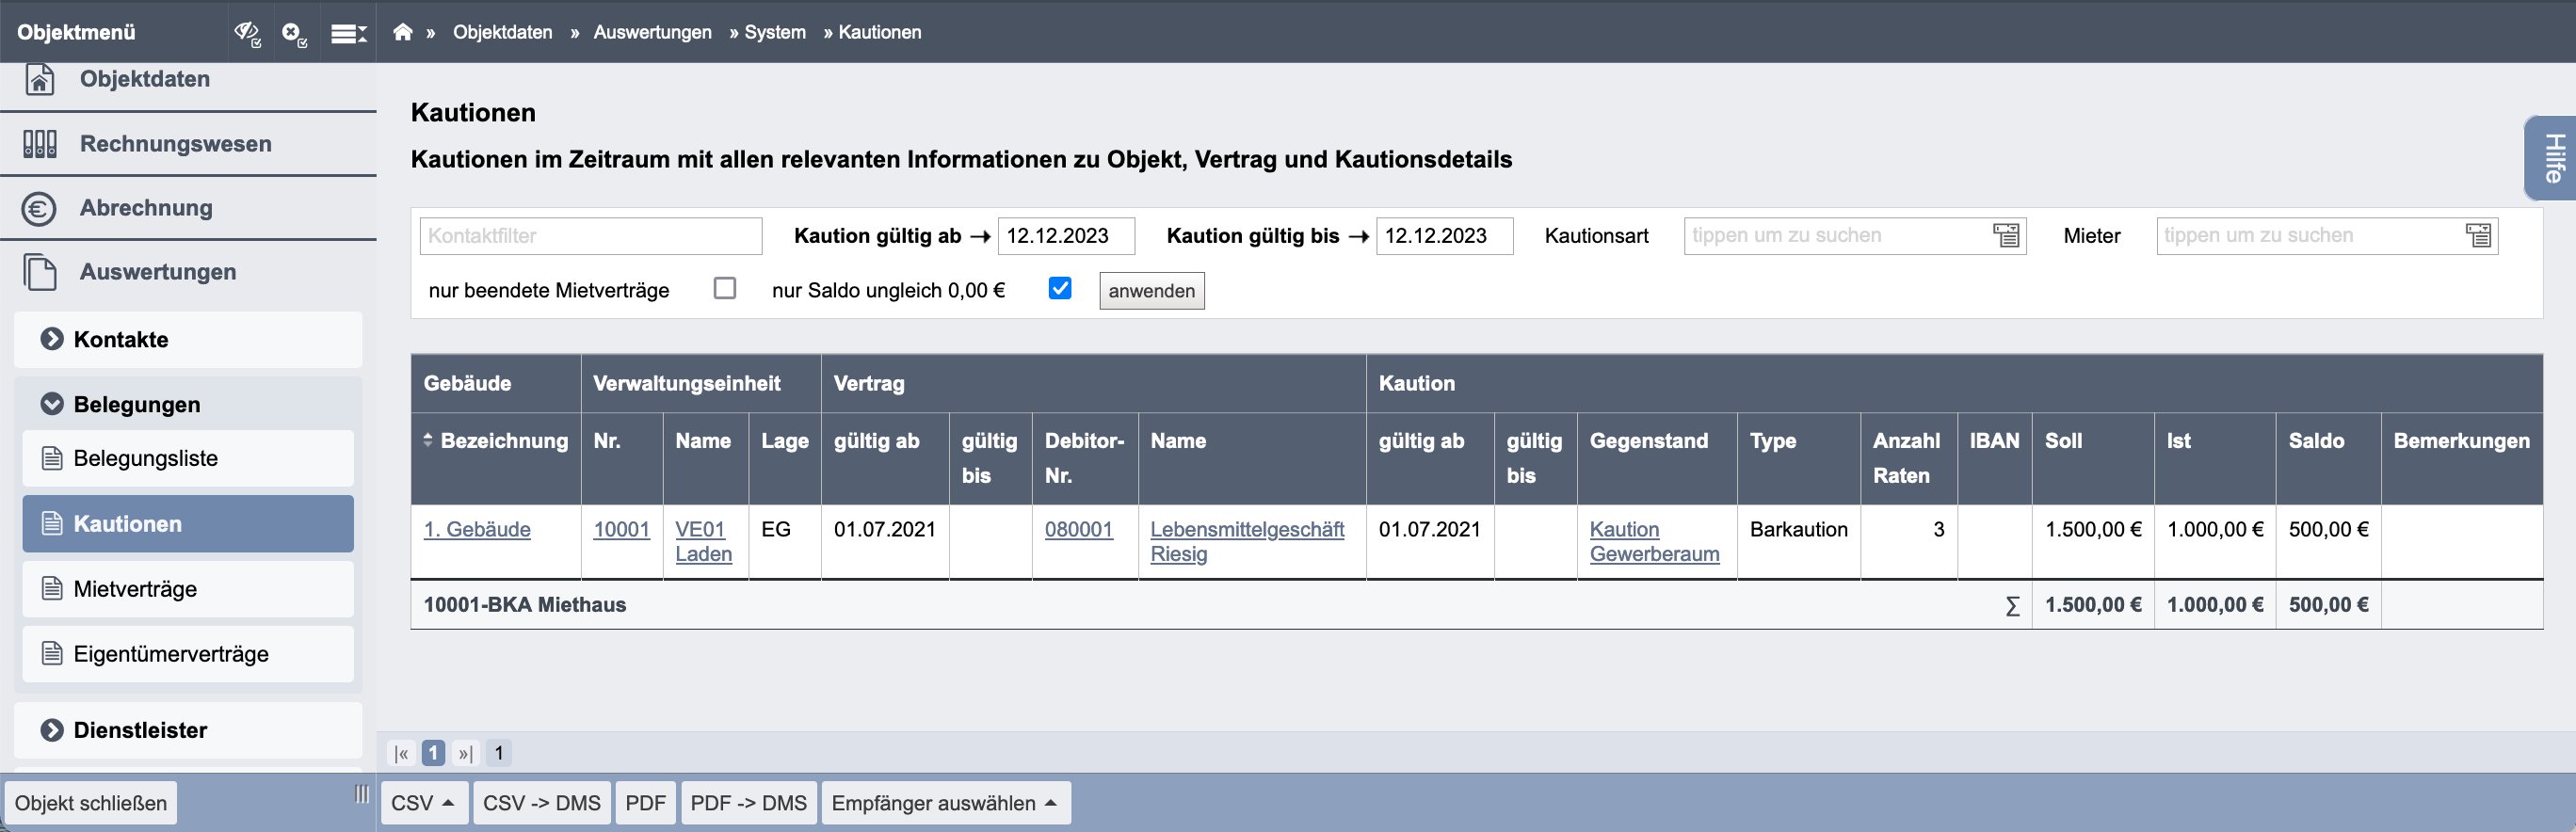This screenshot has width=2576, height=832.
Task: Open 'Kaution Gewerberaum' link
Action: tap(1655, 542)
